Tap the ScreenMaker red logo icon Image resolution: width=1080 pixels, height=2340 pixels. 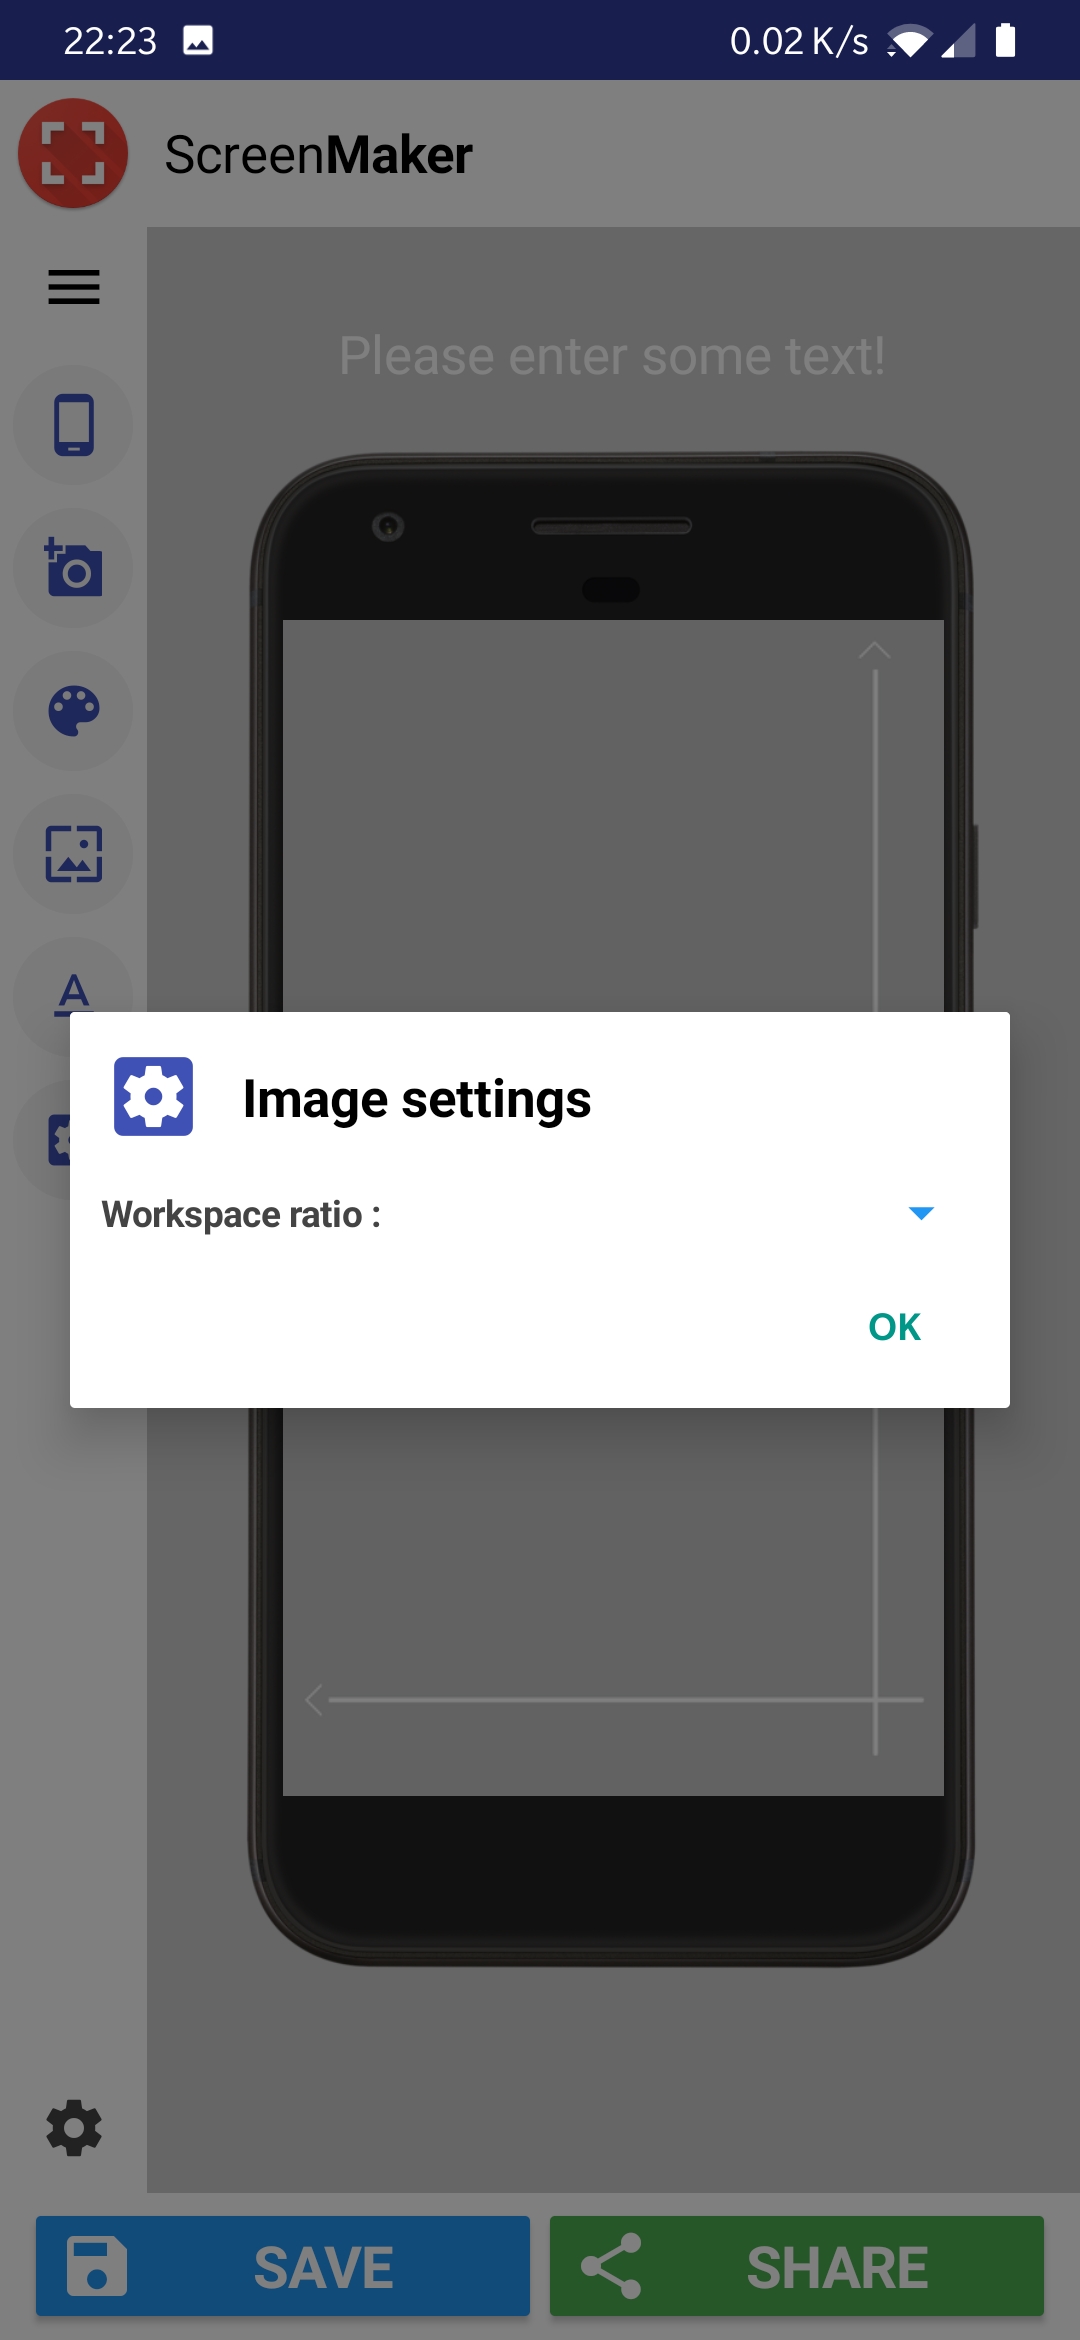(73, 153)
